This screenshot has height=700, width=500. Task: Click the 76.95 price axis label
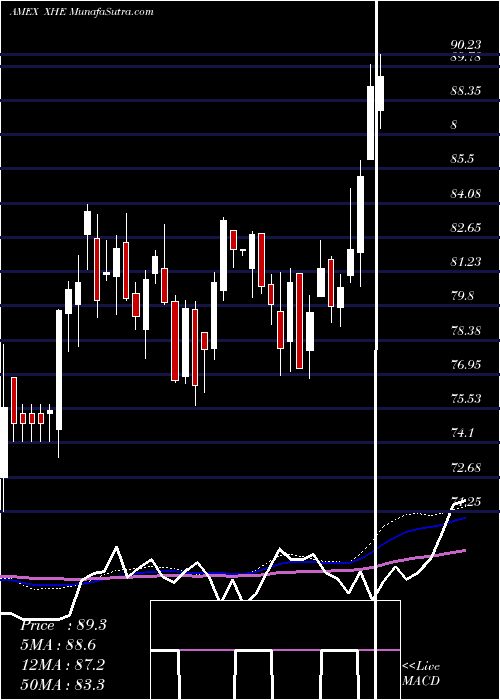(466, 365)
